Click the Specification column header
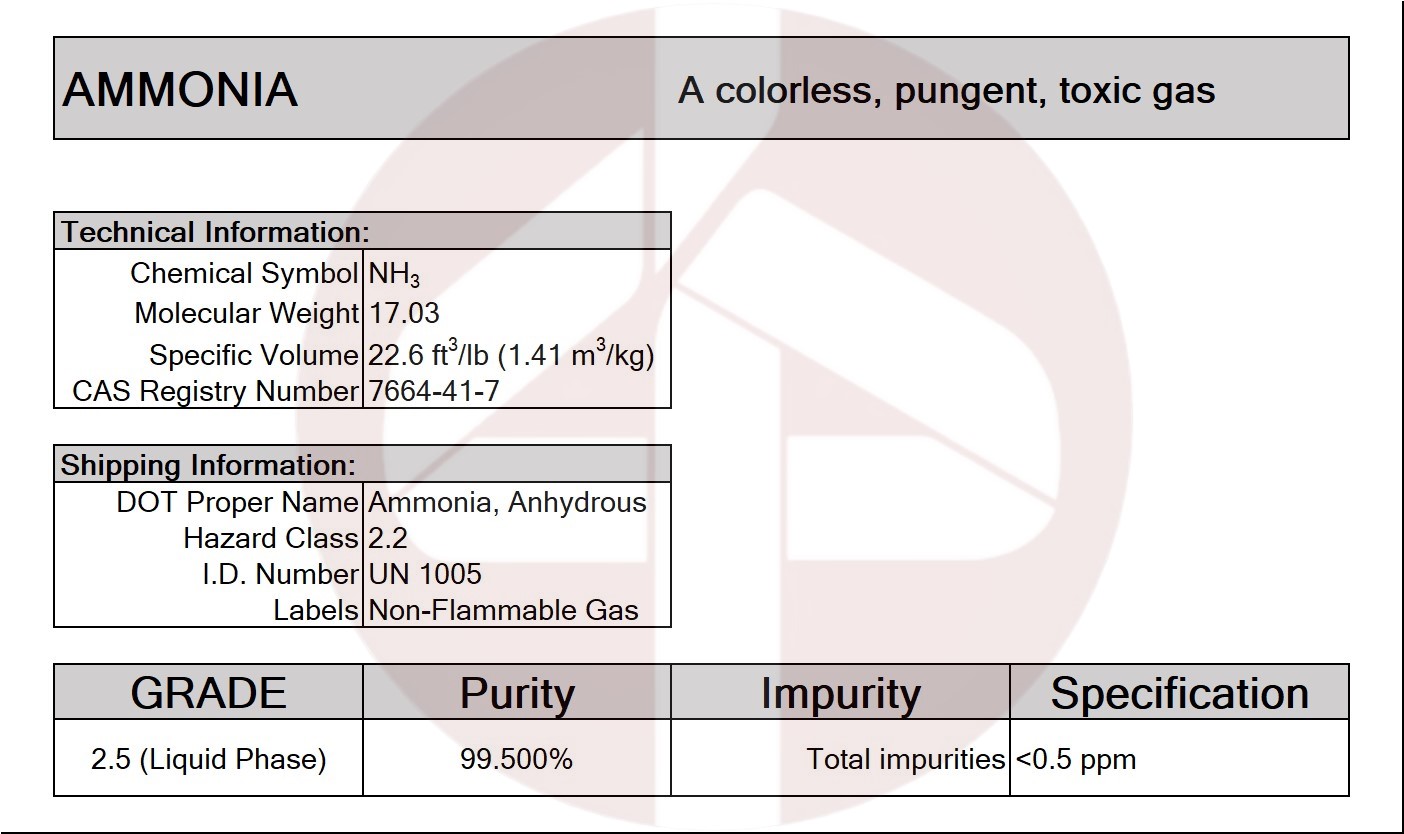 click(1179, 692)
